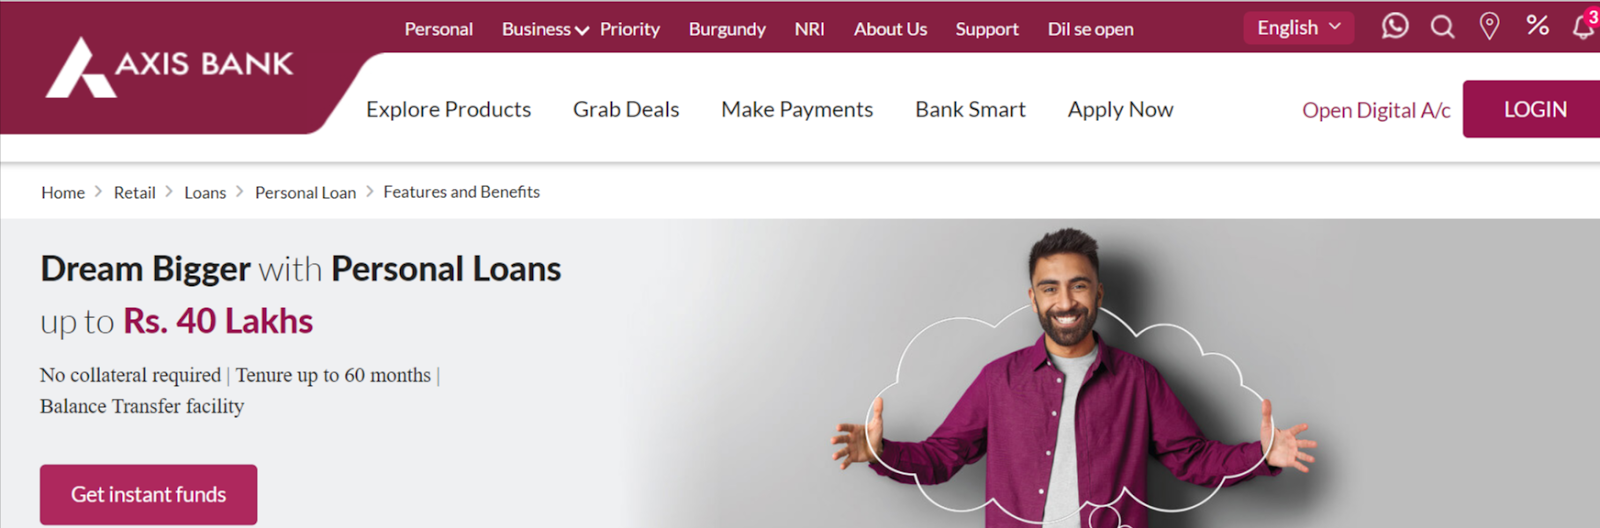Open the Open Digital A/c link
The height and width of the screenshot is (528, 1600).
[1376, 110]
